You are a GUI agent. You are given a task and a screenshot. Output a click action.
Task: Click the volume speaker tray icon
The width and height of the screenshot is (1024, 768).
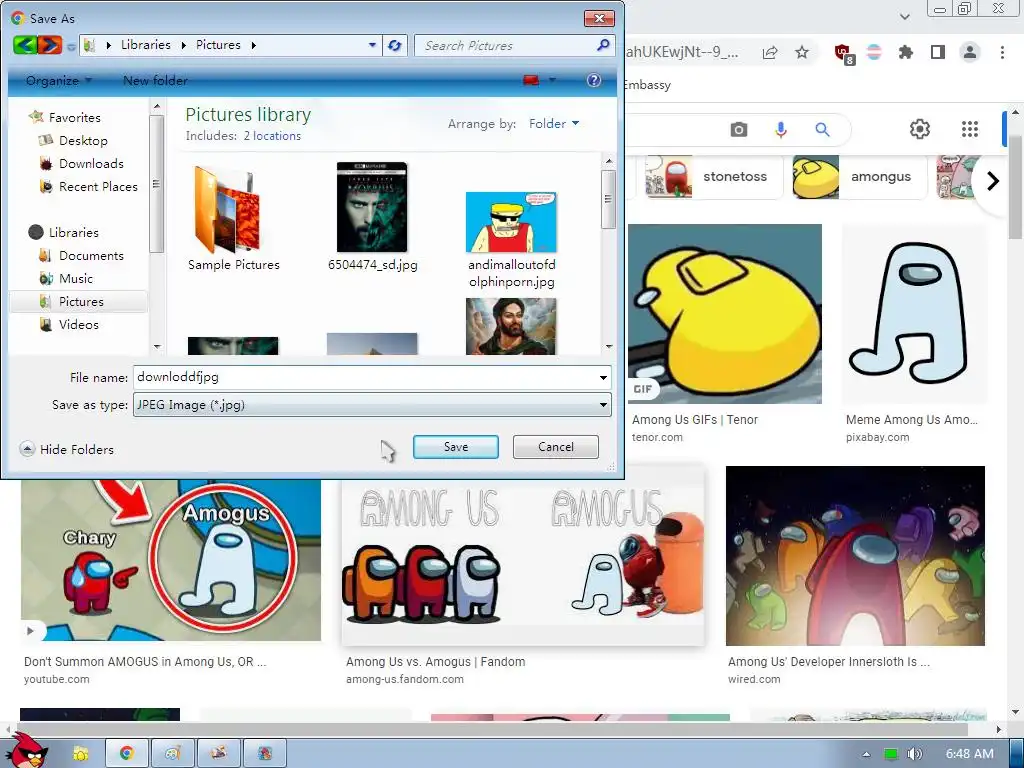click(915, 754)
